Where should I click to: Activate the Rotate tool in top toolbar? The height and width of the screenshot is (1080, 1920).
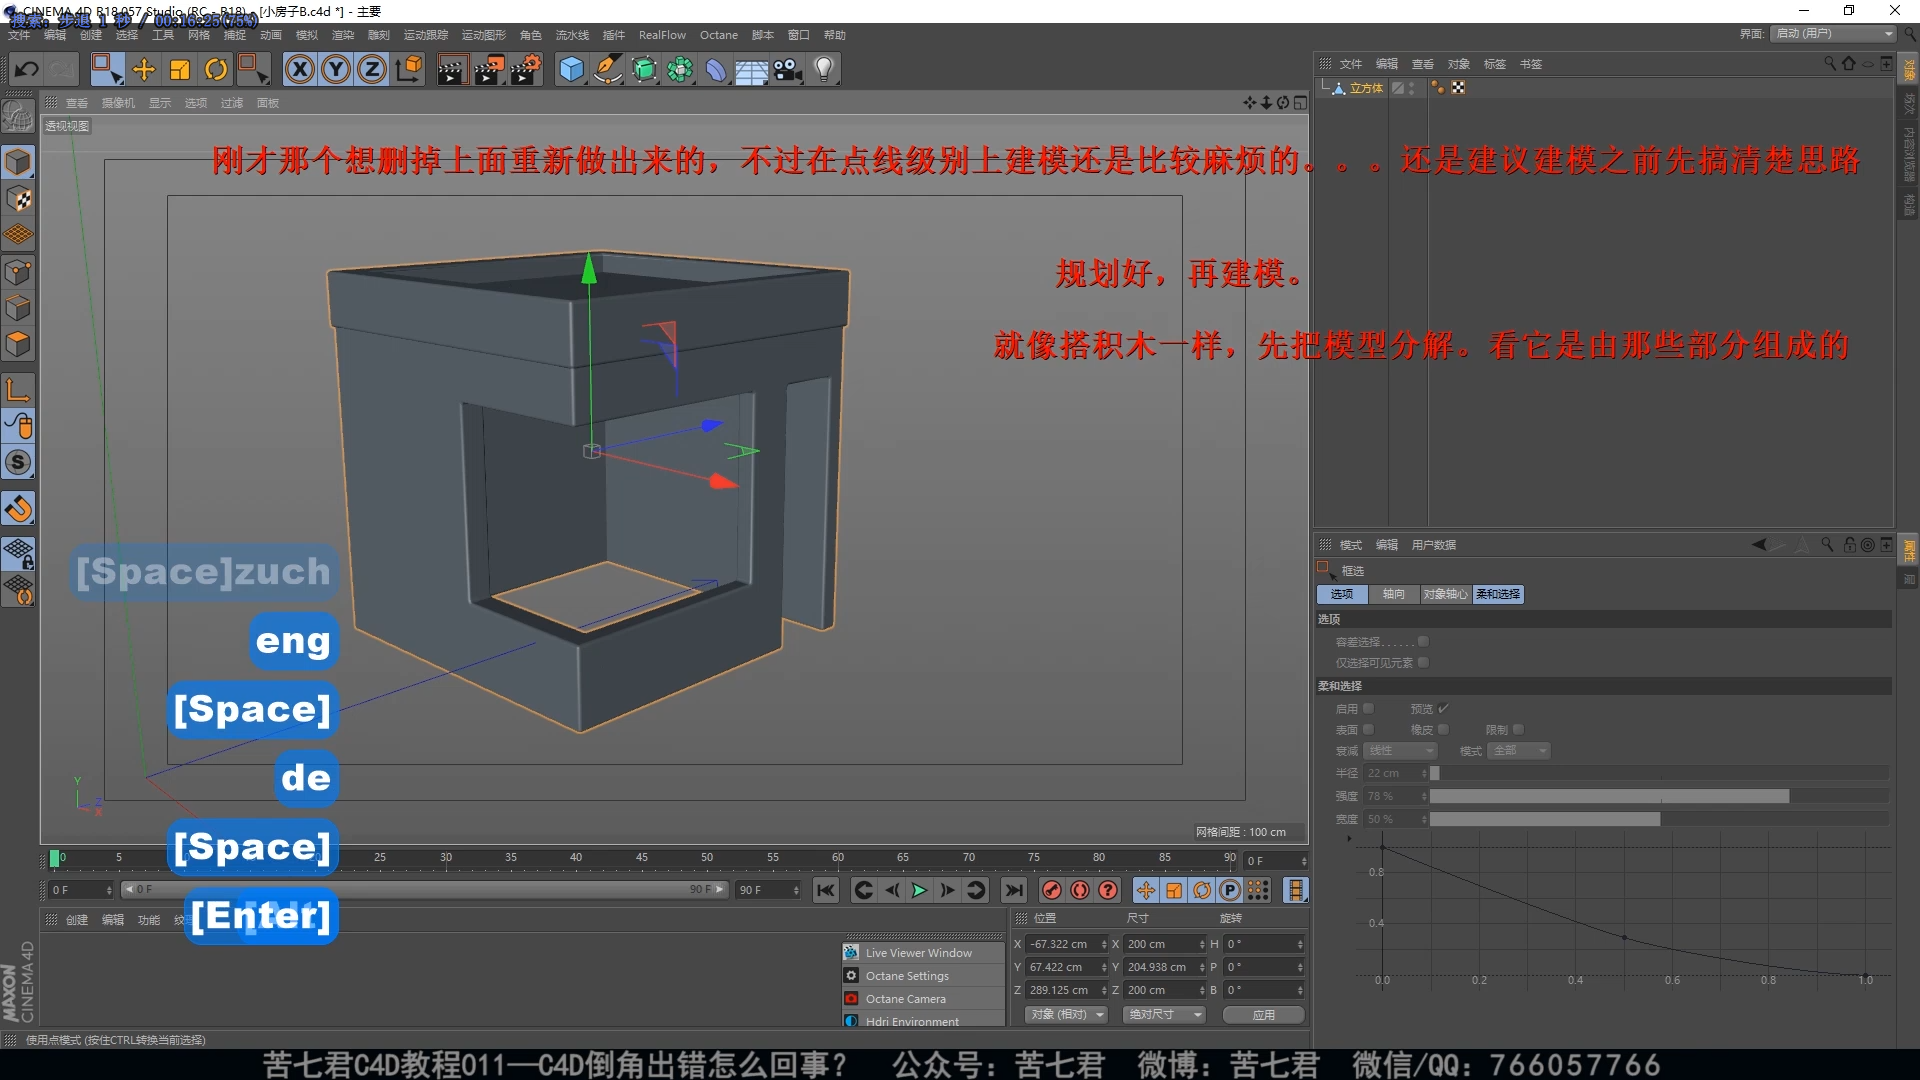pyautogui.click(x=216, y=69)
